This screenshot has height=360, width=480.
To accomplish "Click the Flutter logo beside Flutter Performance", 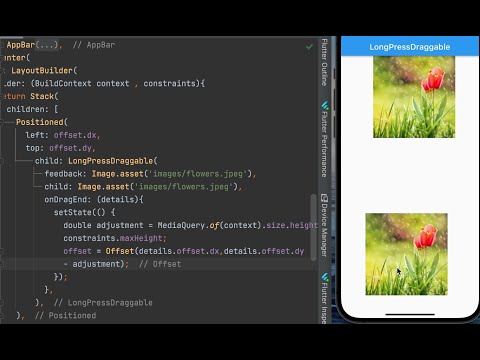I will pyautogui.click(x=325, y=106).
